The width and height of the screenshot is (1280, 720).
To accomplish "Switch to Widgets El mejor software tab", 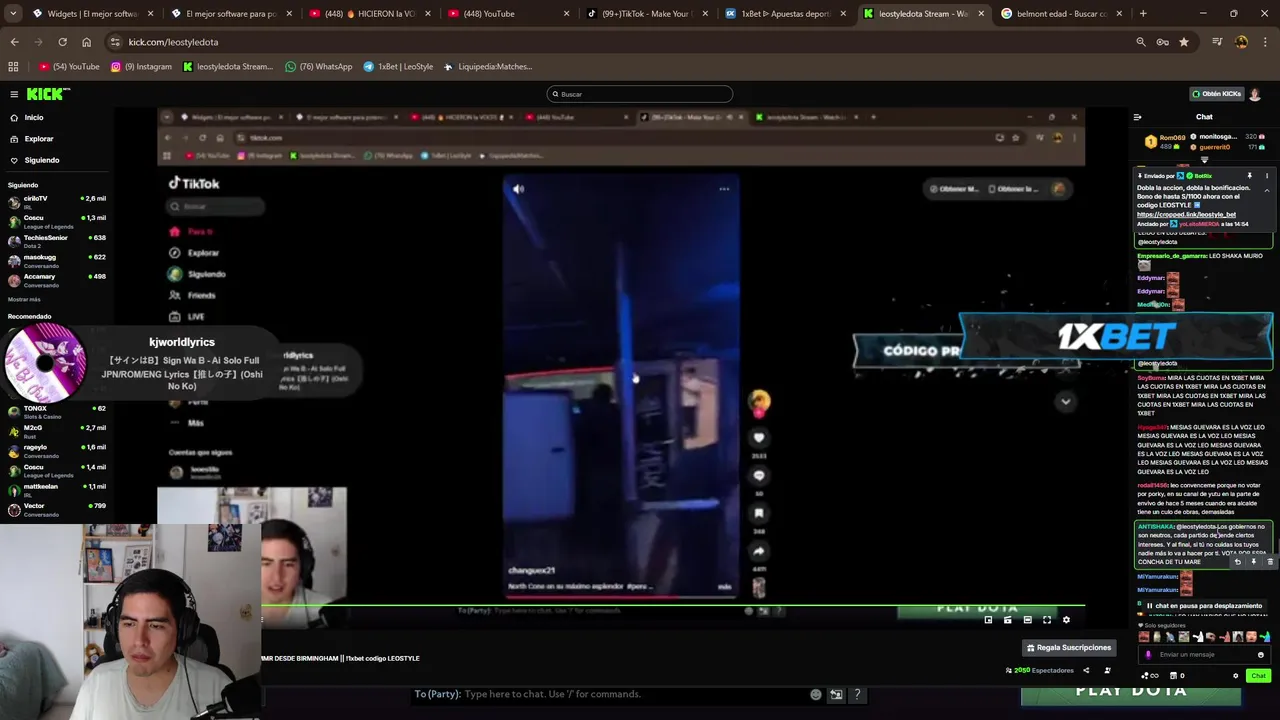I will pyautogui.click(x=92, y=14).
